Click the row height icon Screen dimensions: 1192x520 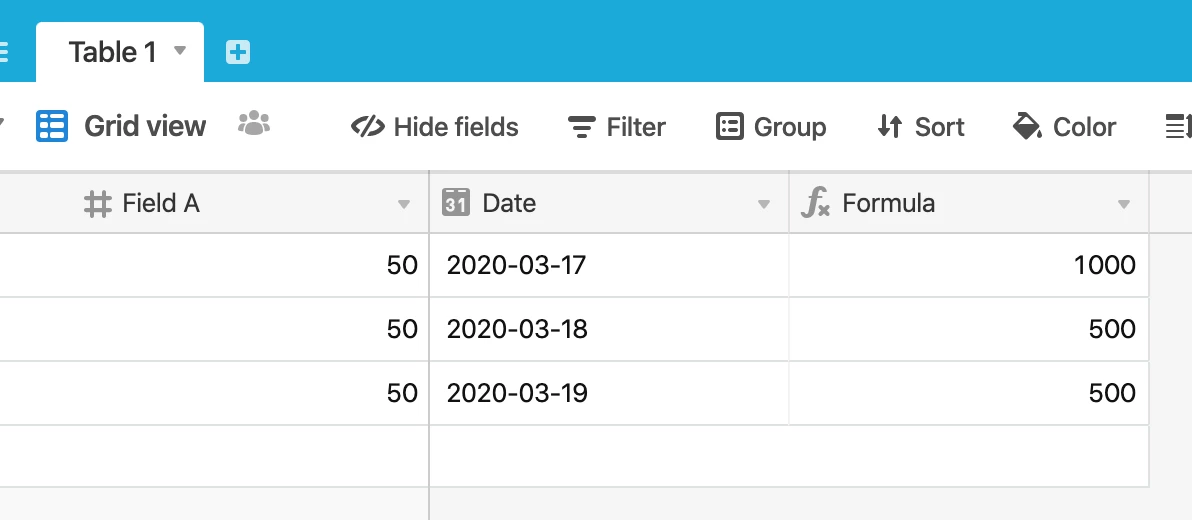pyautogui.click(x=1179, y=126)
